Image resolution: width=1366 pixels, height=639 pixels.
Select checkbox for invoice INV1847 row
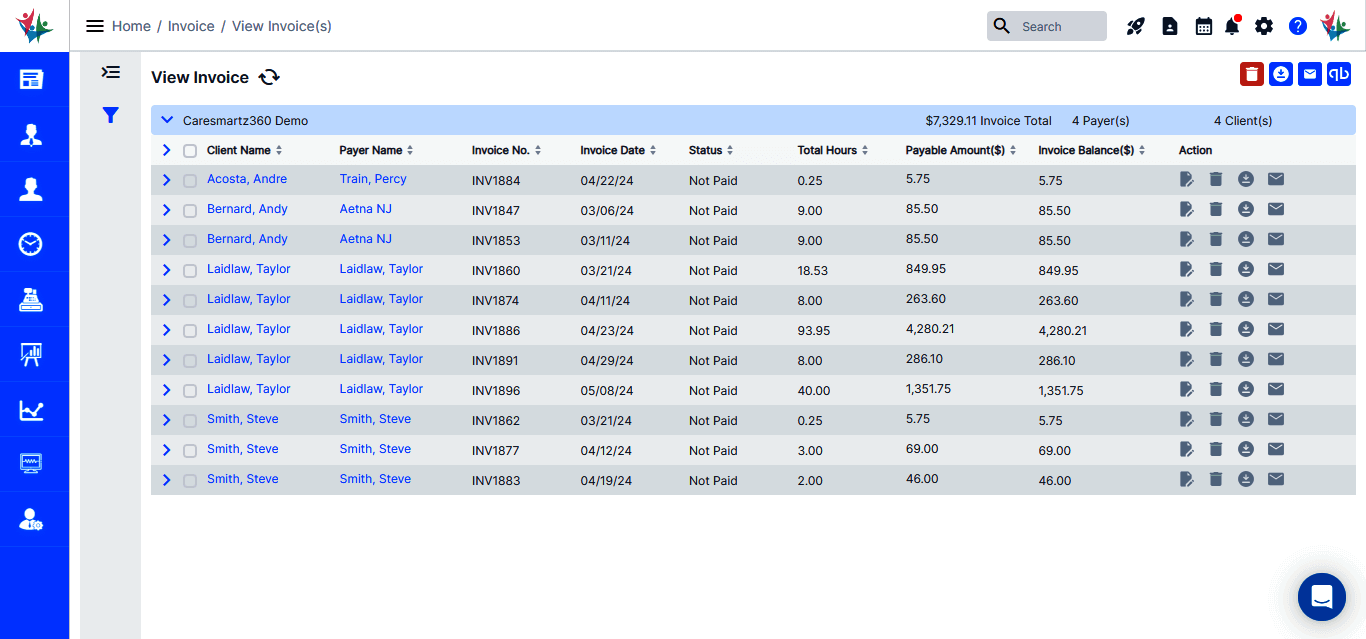(190, 211)
